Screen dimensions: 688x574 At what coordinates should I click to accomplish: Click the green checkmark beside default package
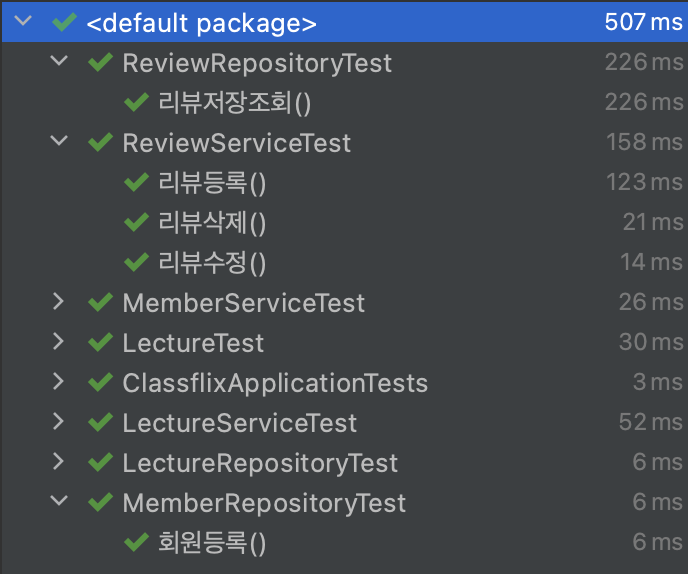(64, 22)
